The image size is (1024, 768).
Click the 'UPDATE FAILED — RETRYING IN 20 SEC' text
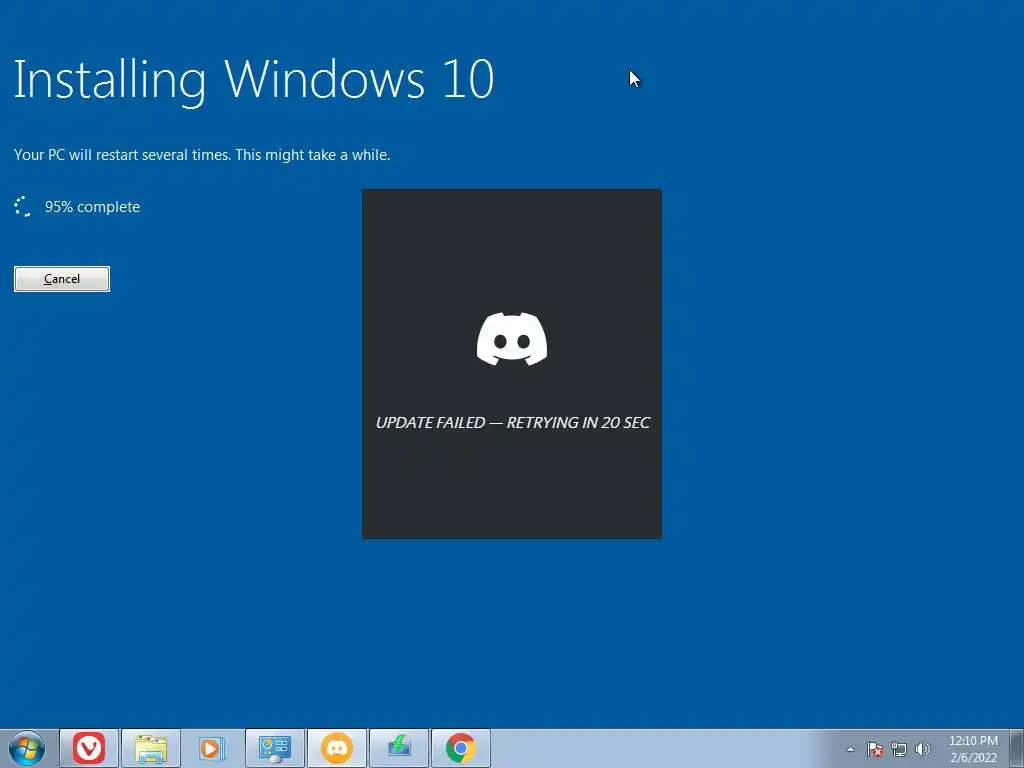coord(513,423)
